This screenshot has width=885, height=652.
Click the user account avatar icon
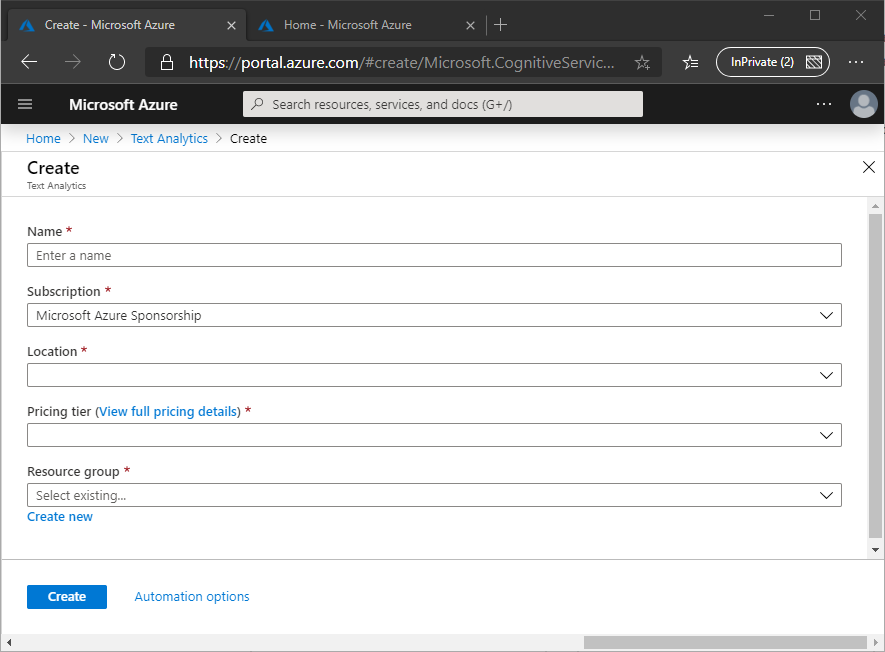[862, 104]
